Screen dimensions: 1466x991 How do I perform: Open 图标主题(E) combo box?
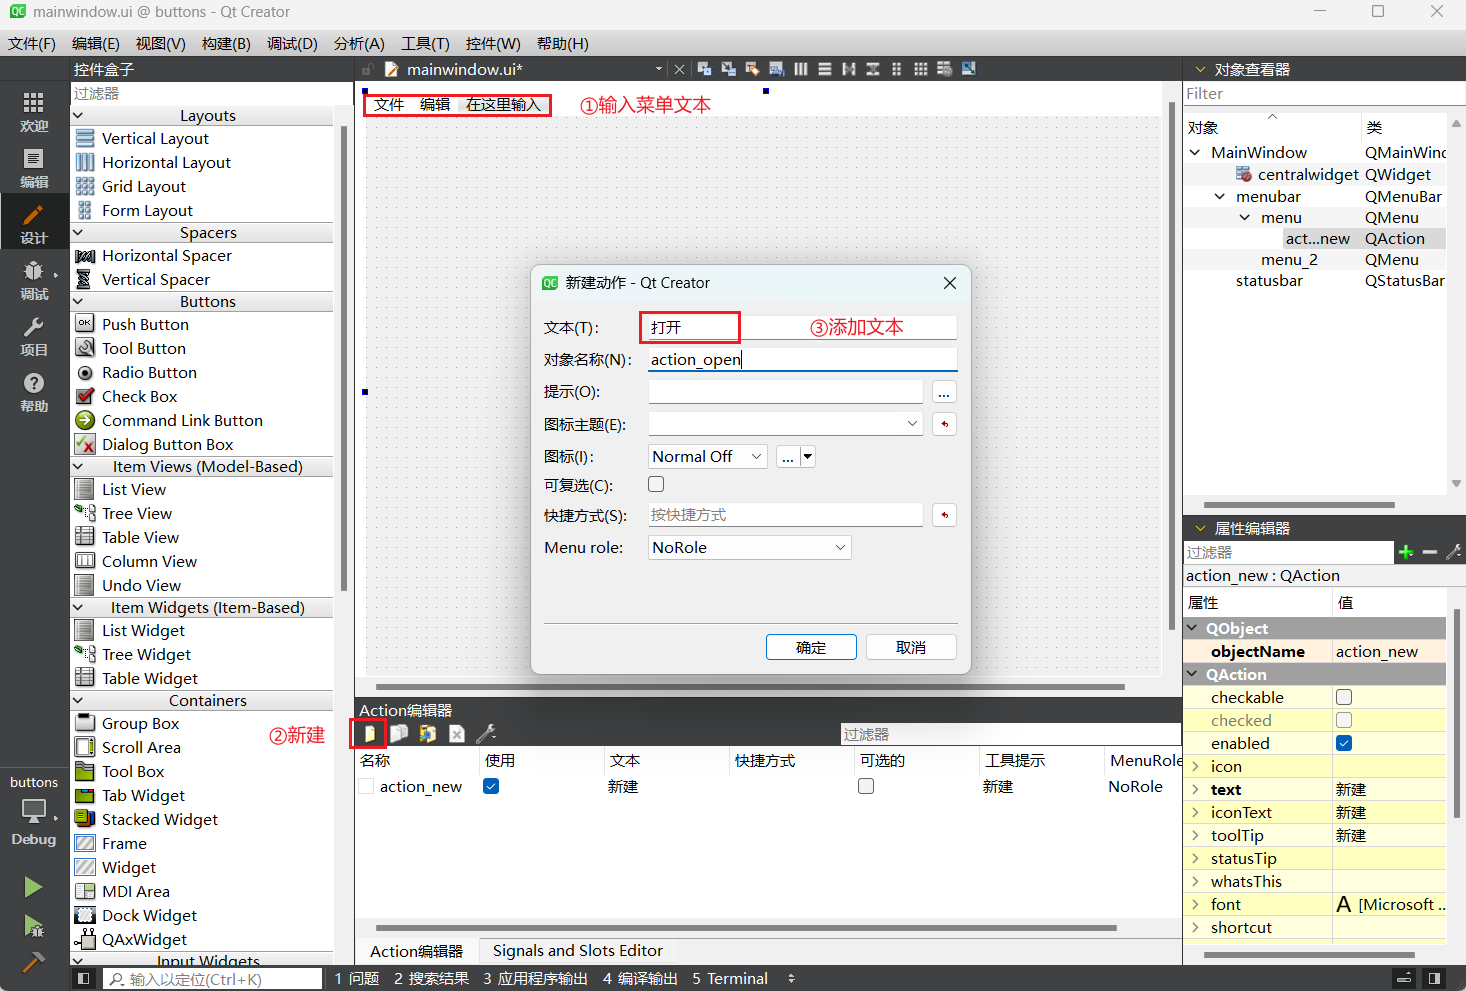coord(786,424)
